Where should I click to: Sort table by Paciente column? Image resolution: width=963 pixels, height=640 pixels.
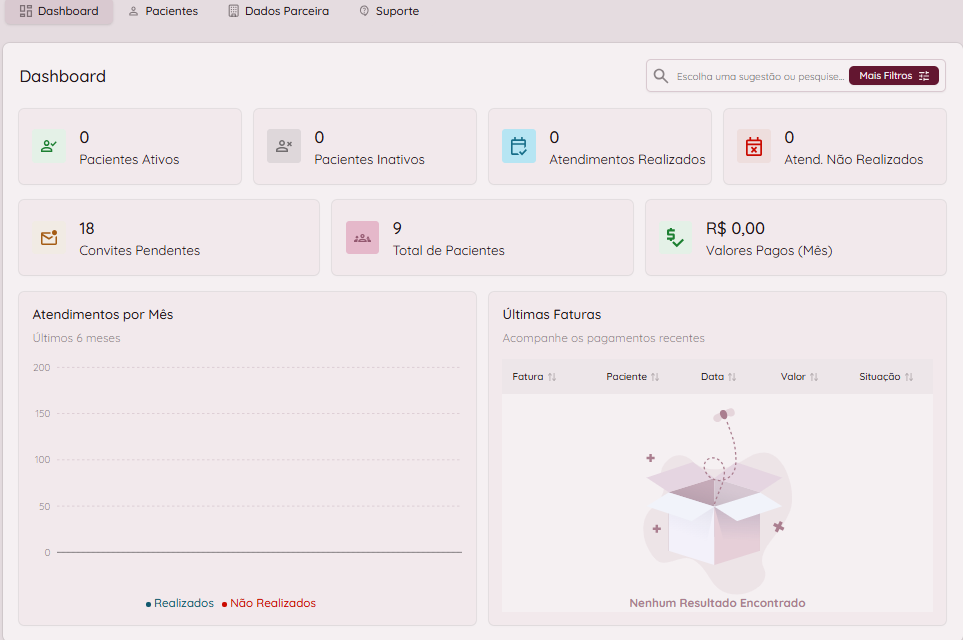pos(633,377)
